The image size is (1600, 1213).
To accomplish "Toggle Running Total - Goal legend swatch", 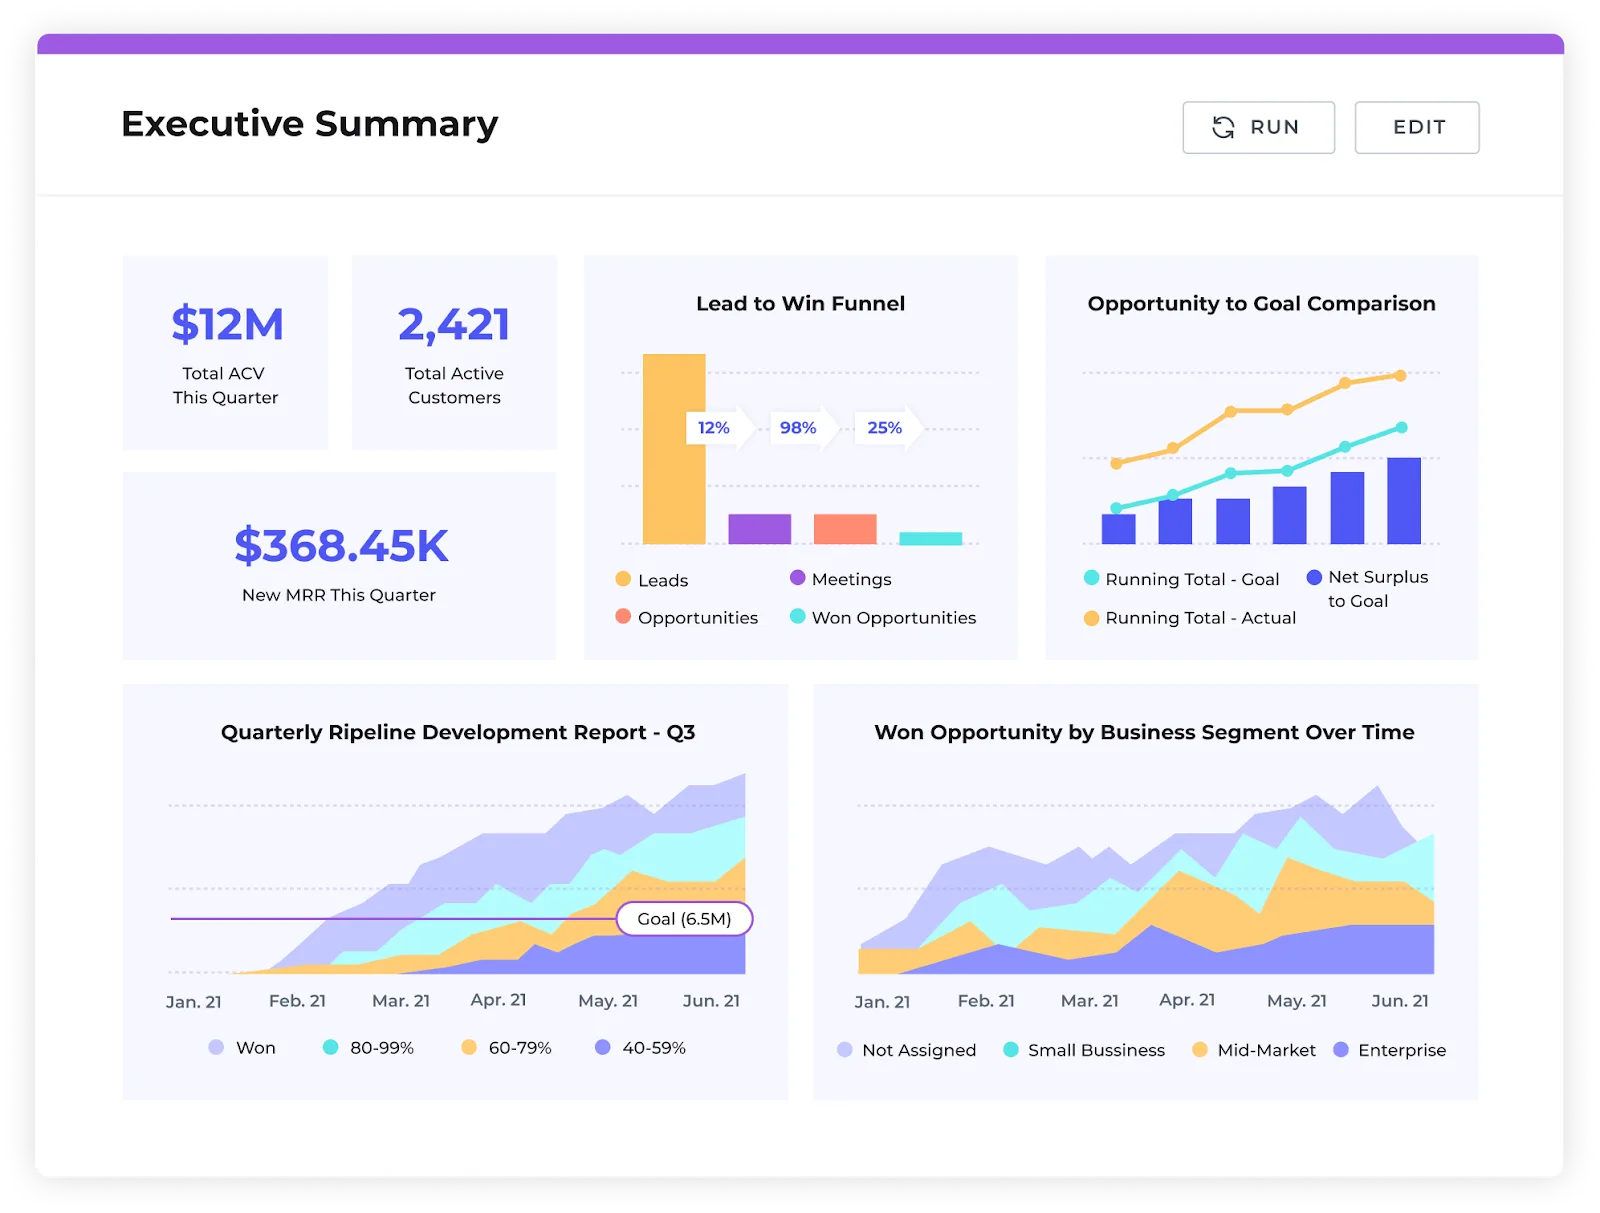I will 1092,578.
